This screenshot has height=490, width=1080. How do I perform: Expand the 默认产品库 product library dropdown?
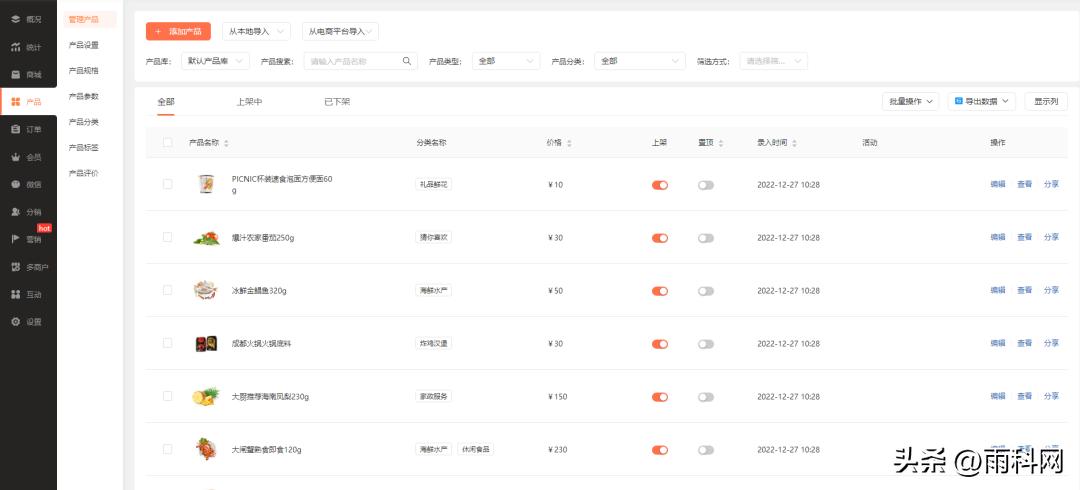point(215,61)
